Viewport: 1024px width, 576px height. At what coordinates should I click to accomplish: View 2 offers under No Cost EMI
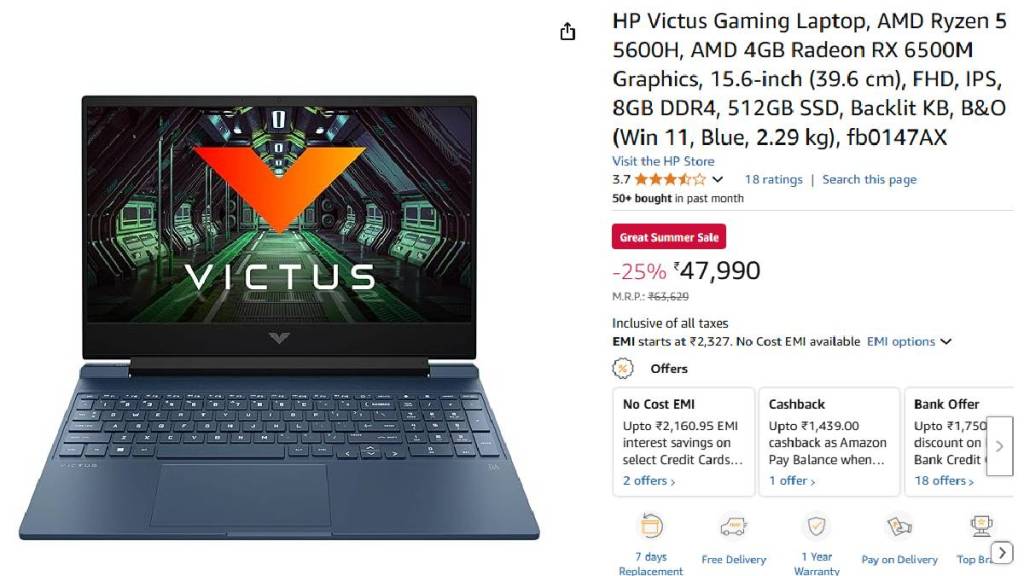(x=648, y=481)
